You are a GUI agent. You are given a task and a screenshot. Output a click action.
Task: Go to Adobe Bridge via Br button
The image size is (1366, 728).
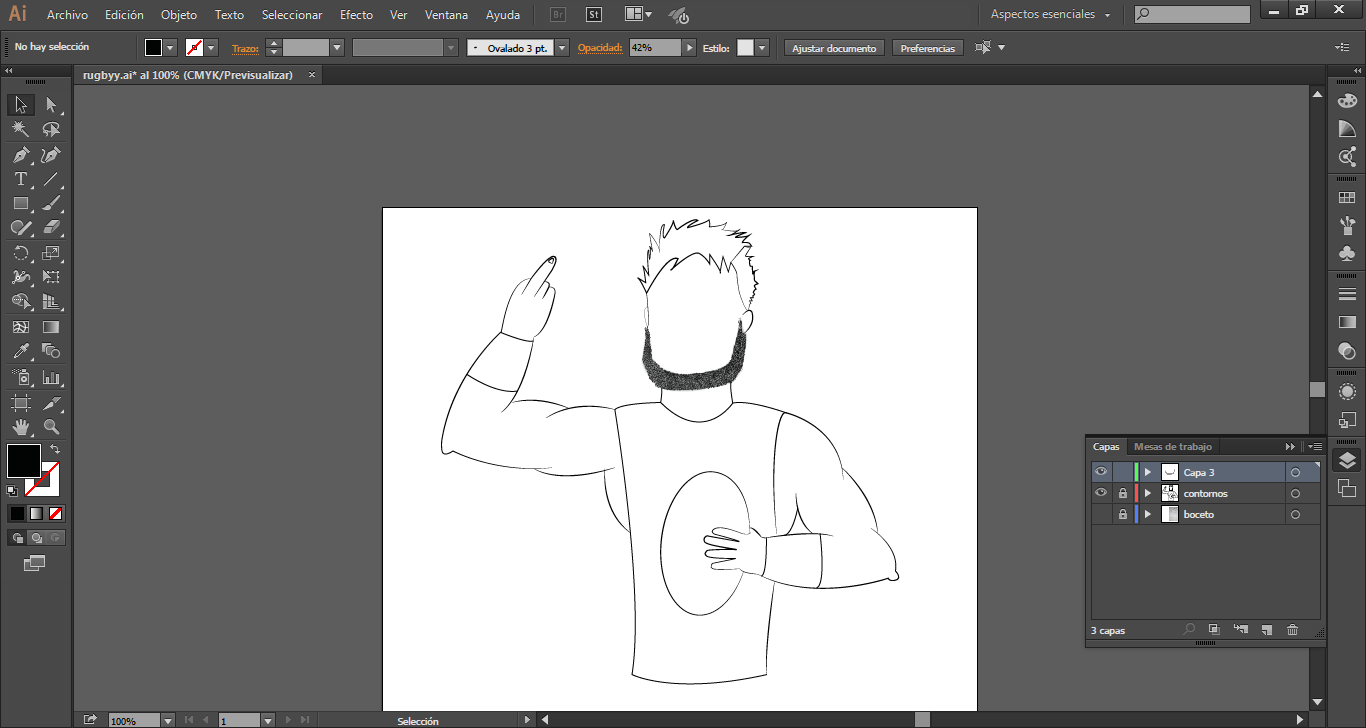coord(558,15)
